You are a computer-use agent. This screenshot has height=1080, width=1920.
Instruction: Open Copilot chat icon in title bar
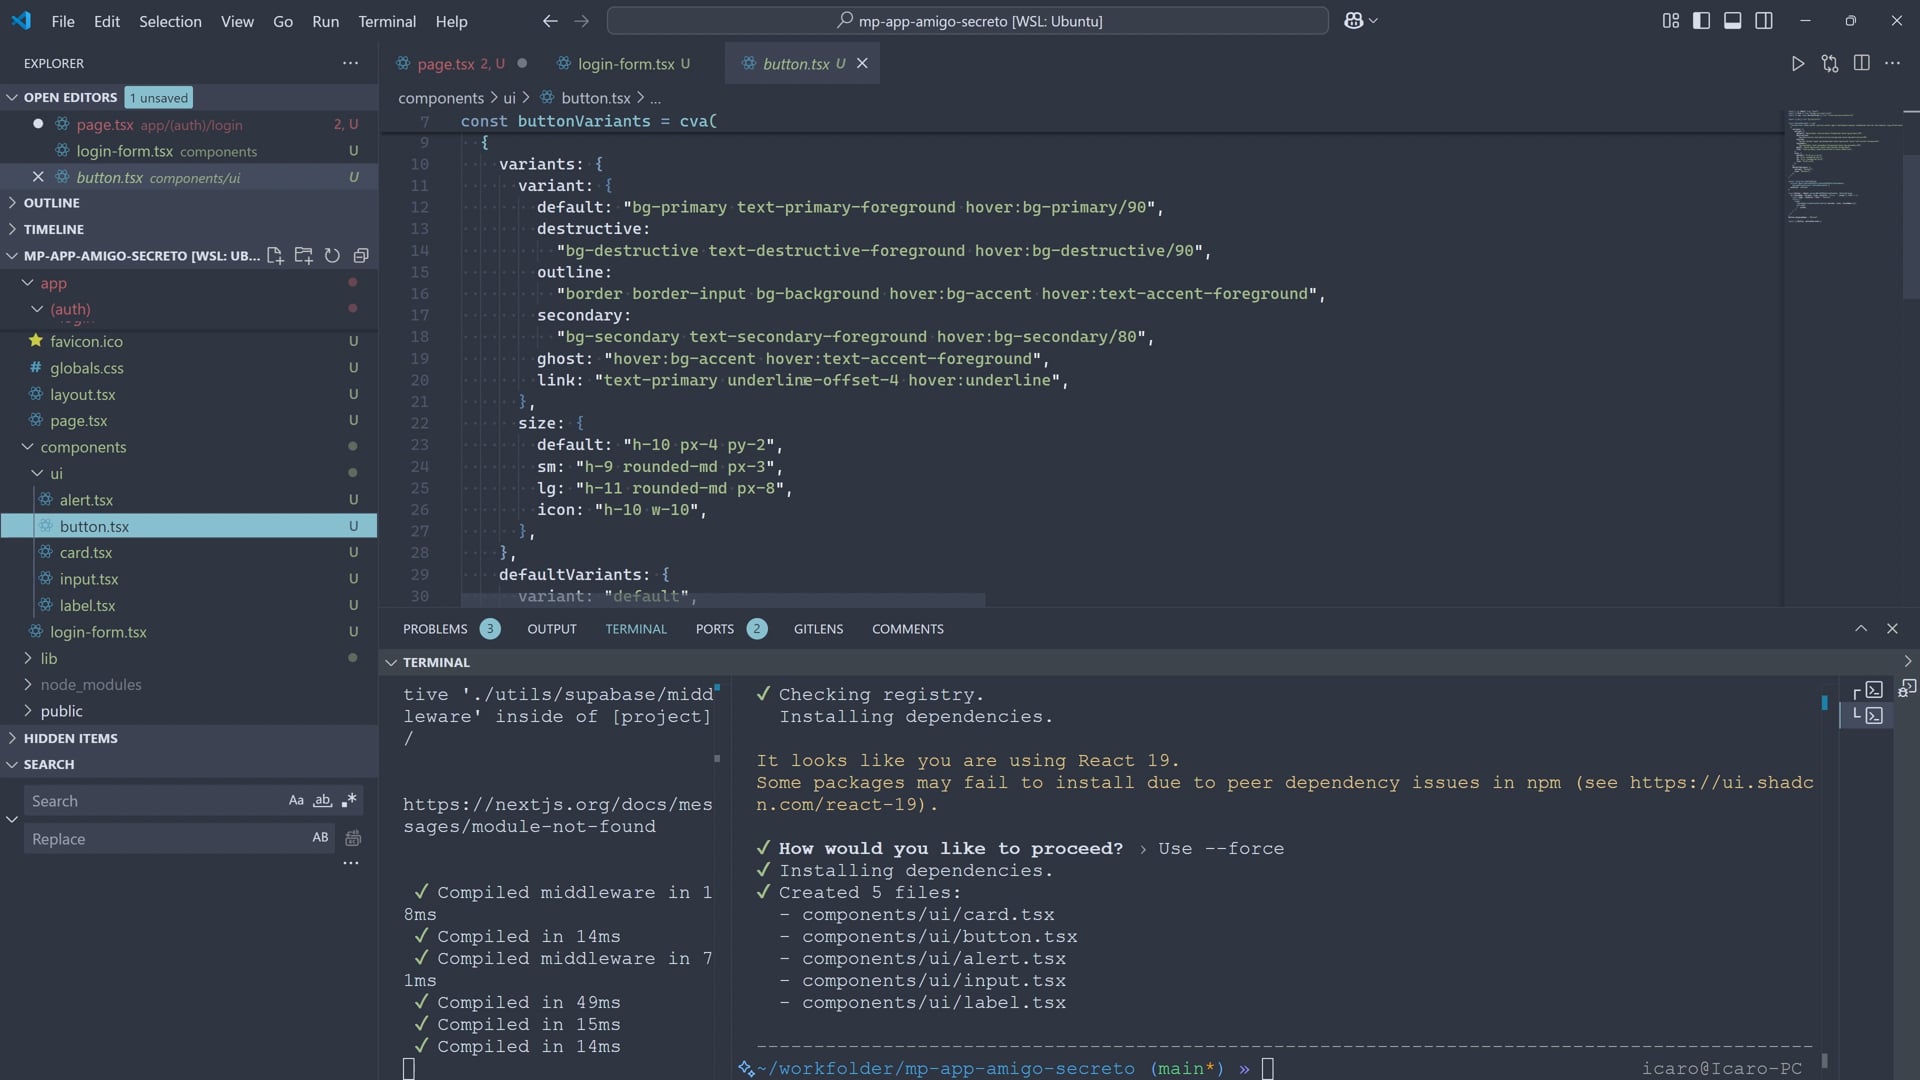tap(1353, 21)
